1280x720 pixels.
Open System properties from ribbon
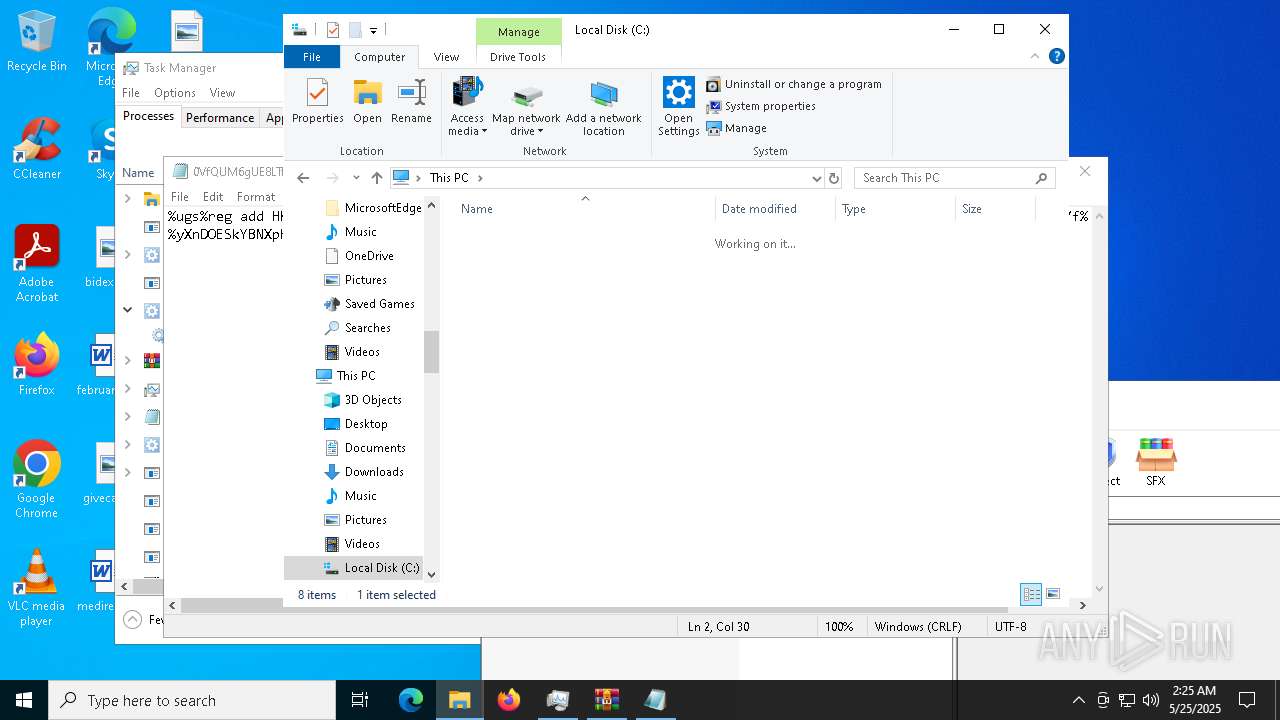[x=761, y=106]
